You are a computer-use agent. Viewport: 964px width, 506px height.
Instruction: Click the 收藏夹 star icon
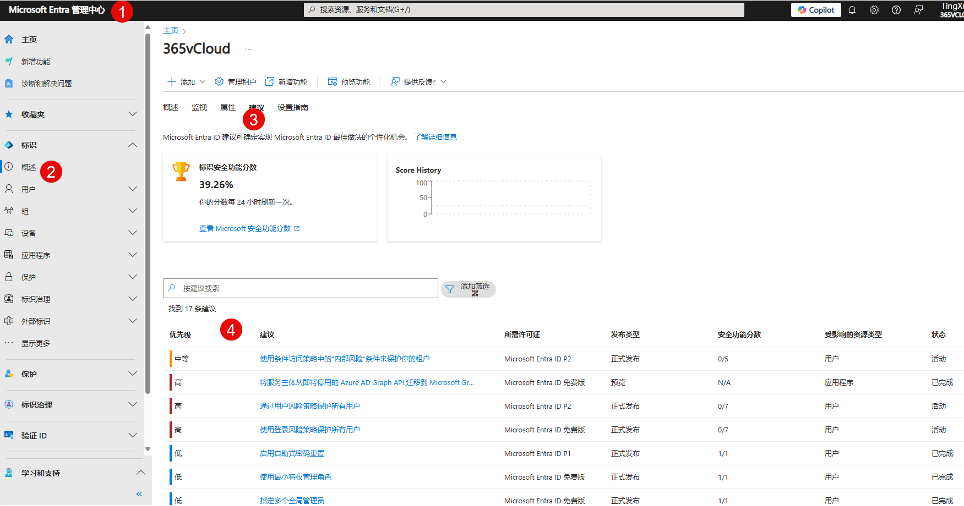[9, 114]
